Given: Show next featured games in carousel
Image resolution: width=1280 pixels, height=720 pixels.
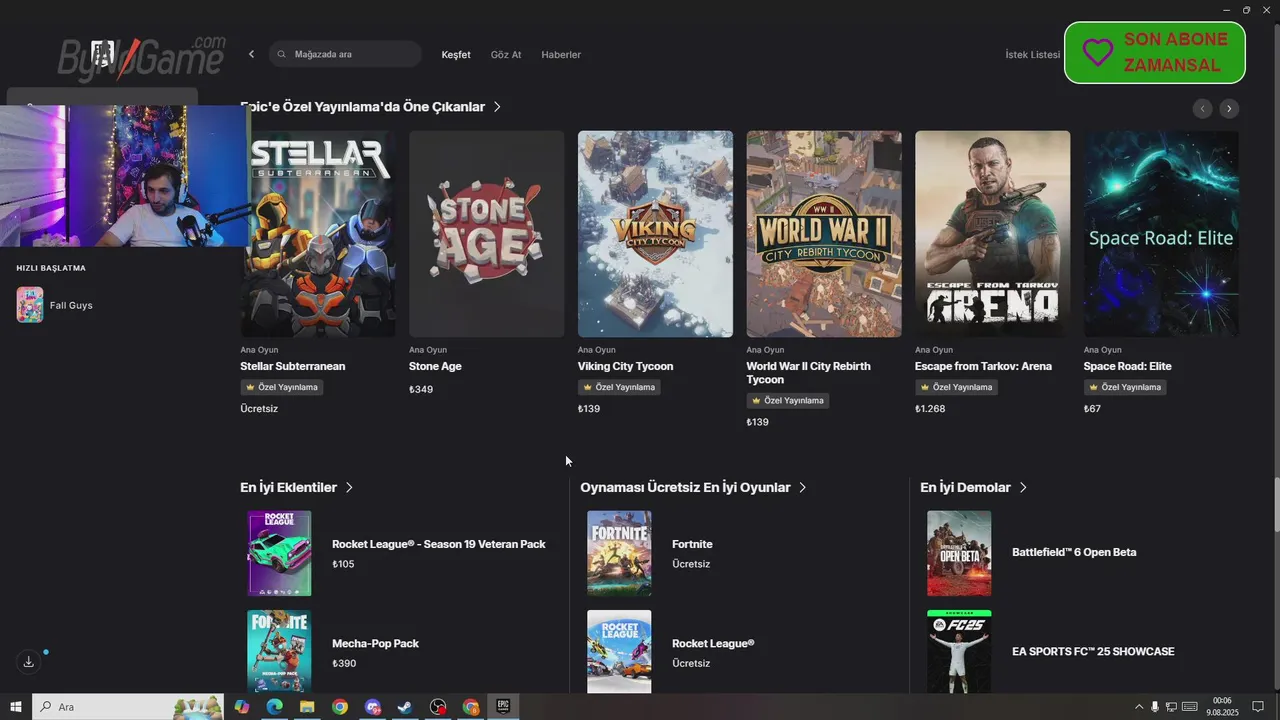Looking at the screenshot, I should point(1230,108).
